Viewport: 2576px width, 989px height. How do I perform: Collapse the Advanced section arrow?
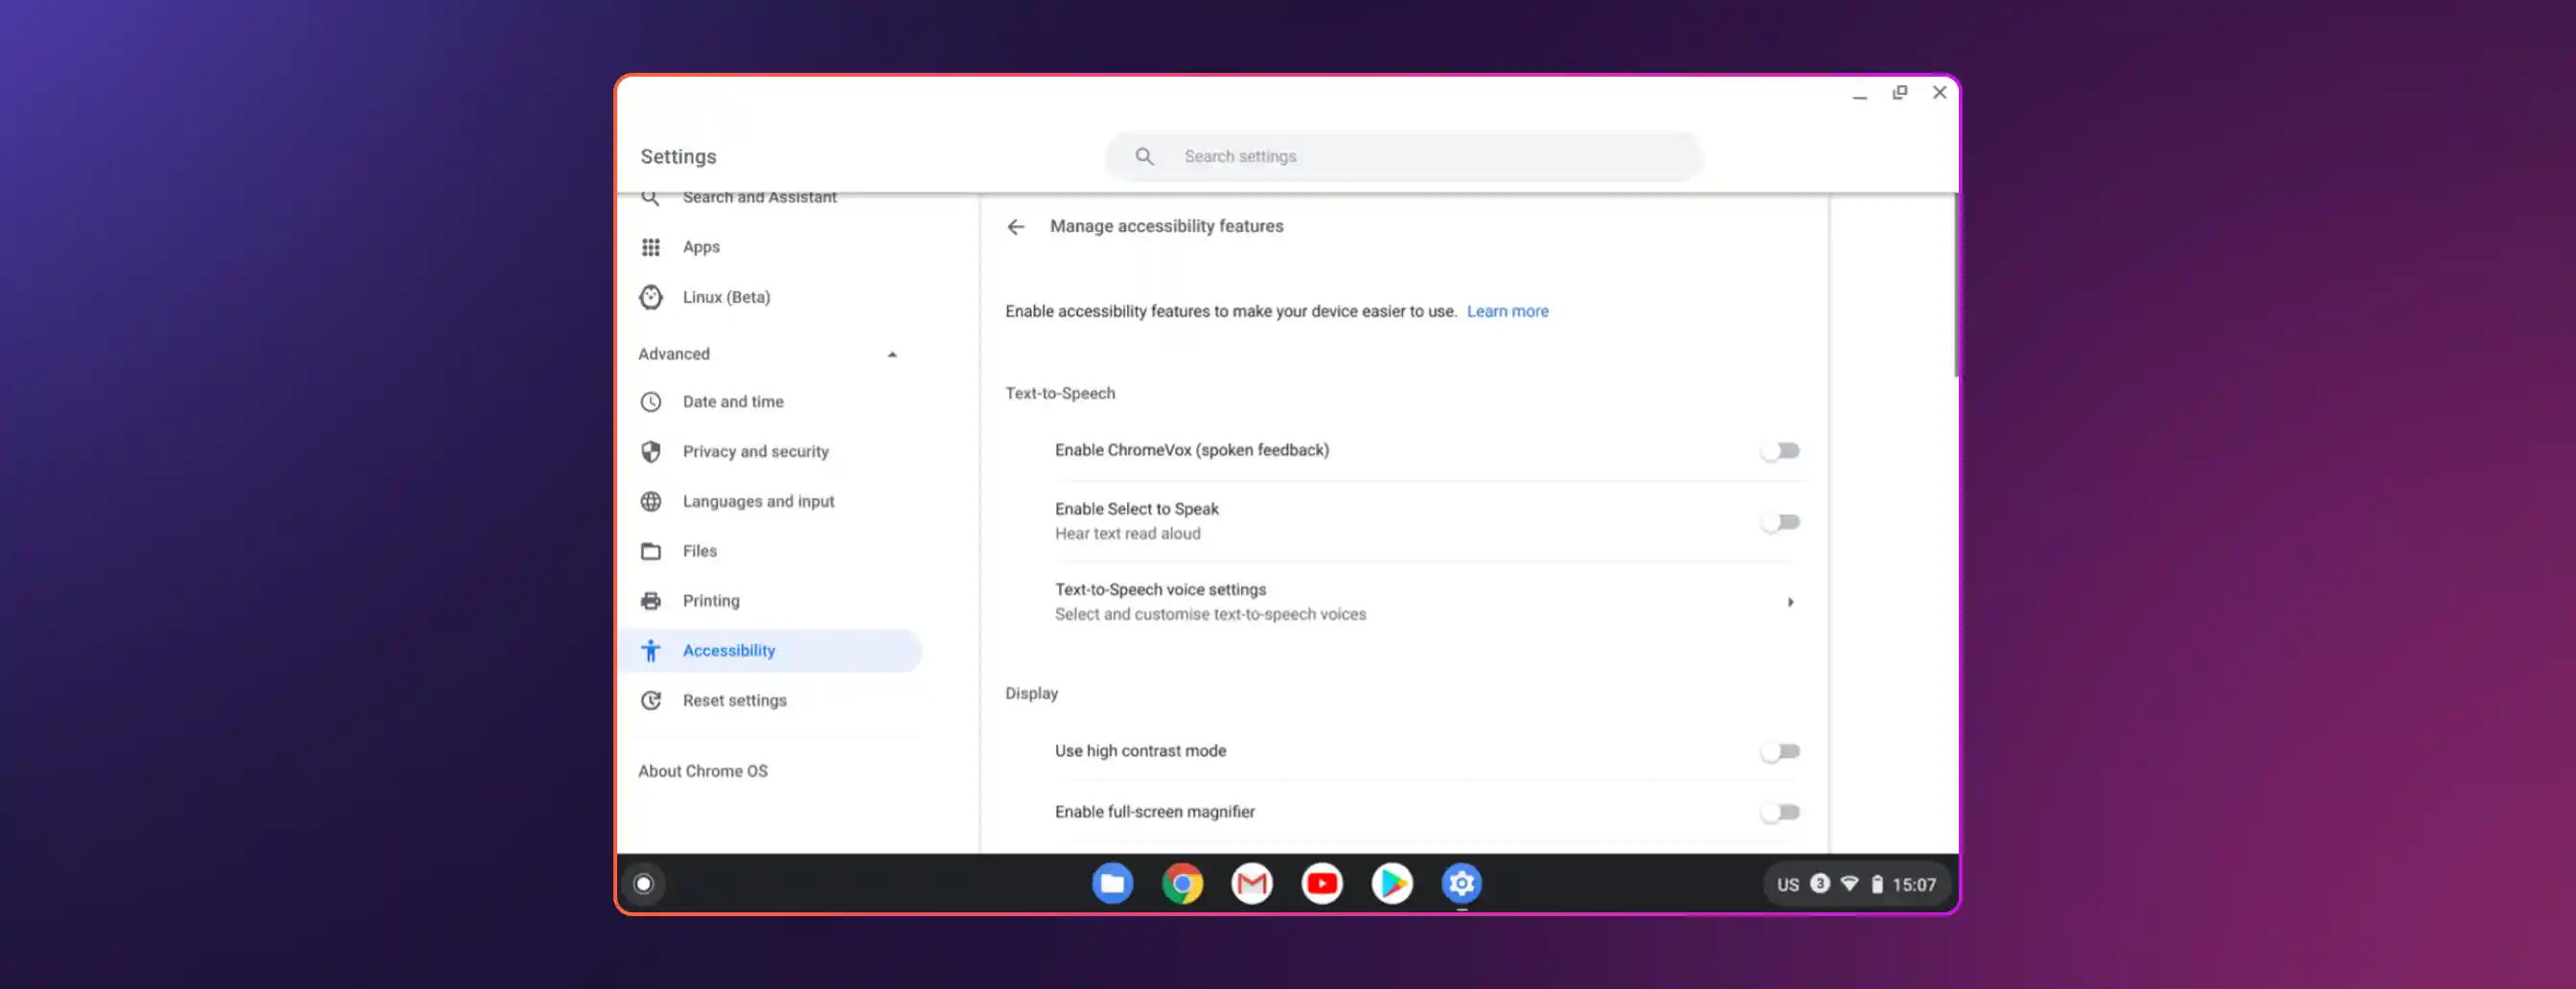click(892, 355)
